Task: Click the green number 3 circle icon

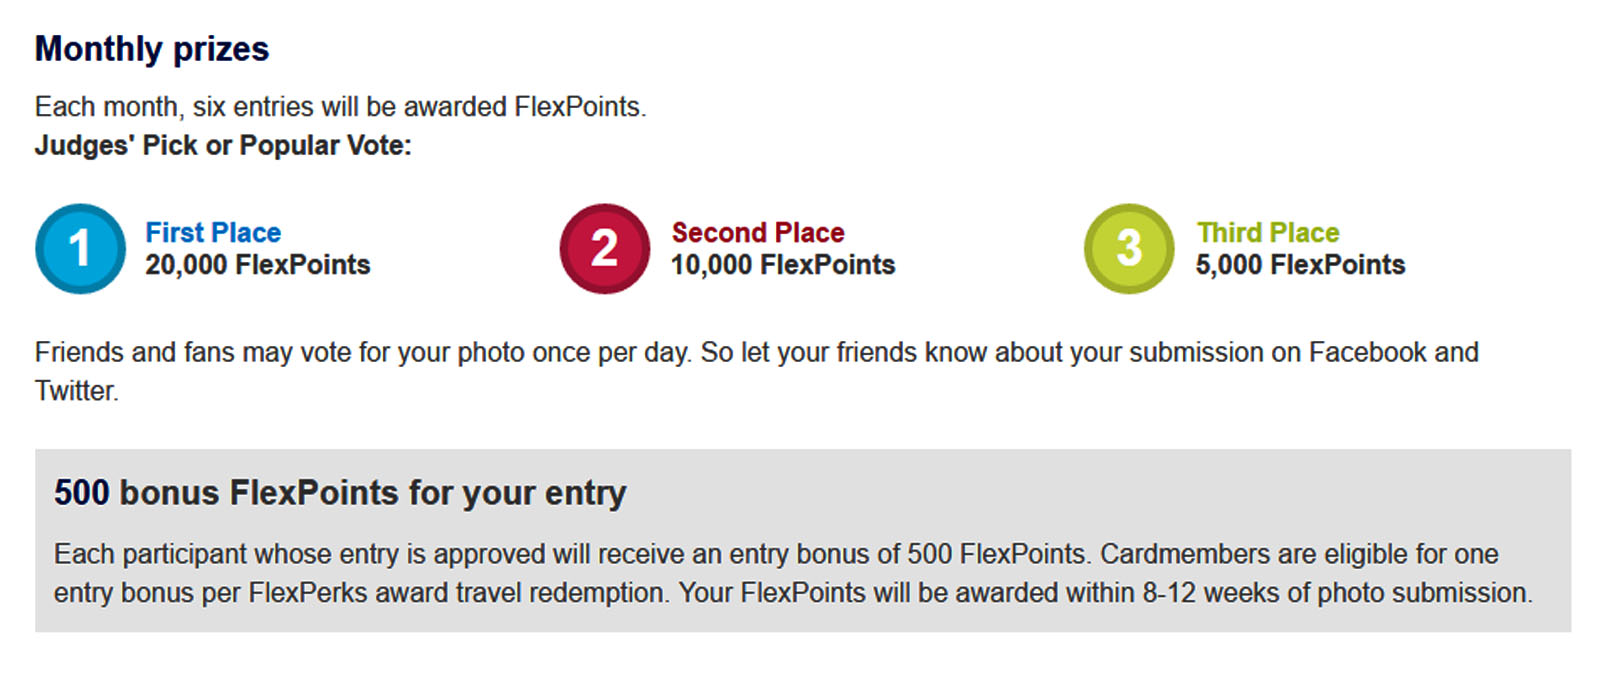Action: (x=1129, y=249)
